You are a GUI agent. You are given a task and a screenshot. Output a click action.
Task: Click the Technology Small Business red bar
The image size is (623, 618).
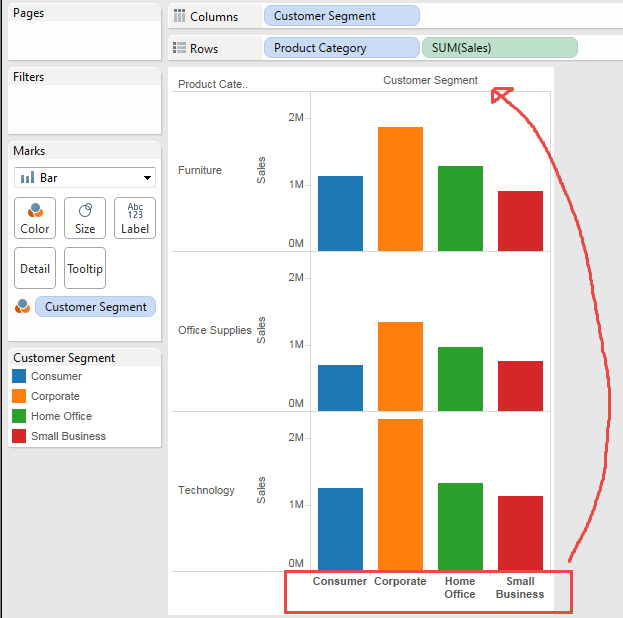[520, 533]
